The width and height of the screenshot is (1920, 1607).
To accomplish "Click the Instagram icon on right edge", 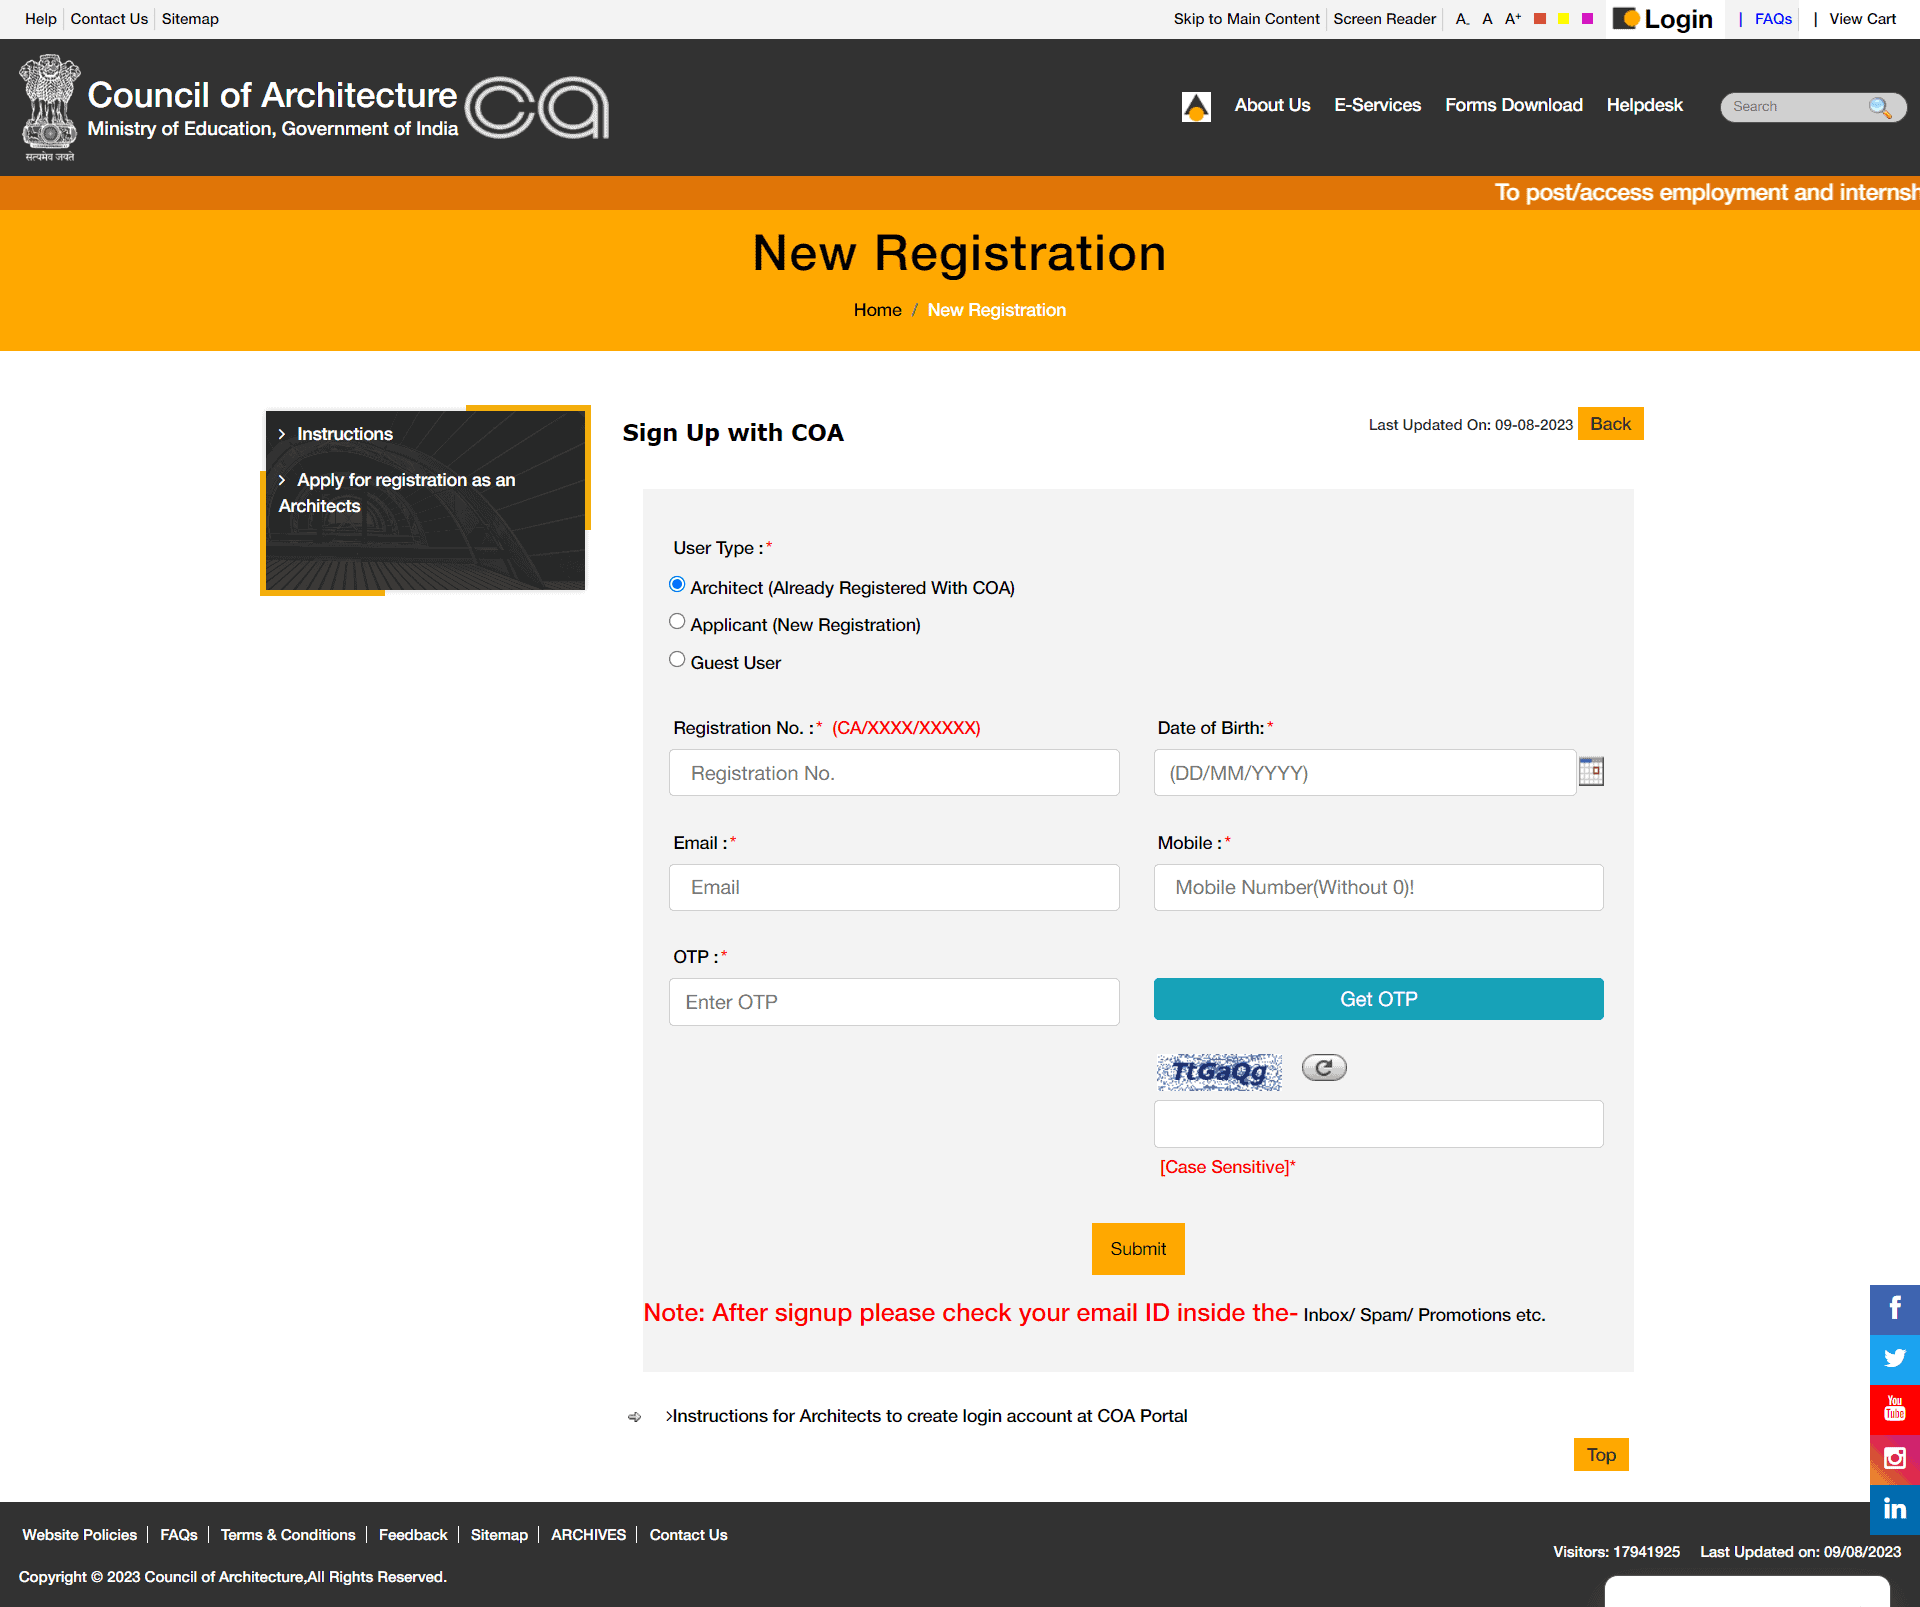I will pos(1894,1459).
